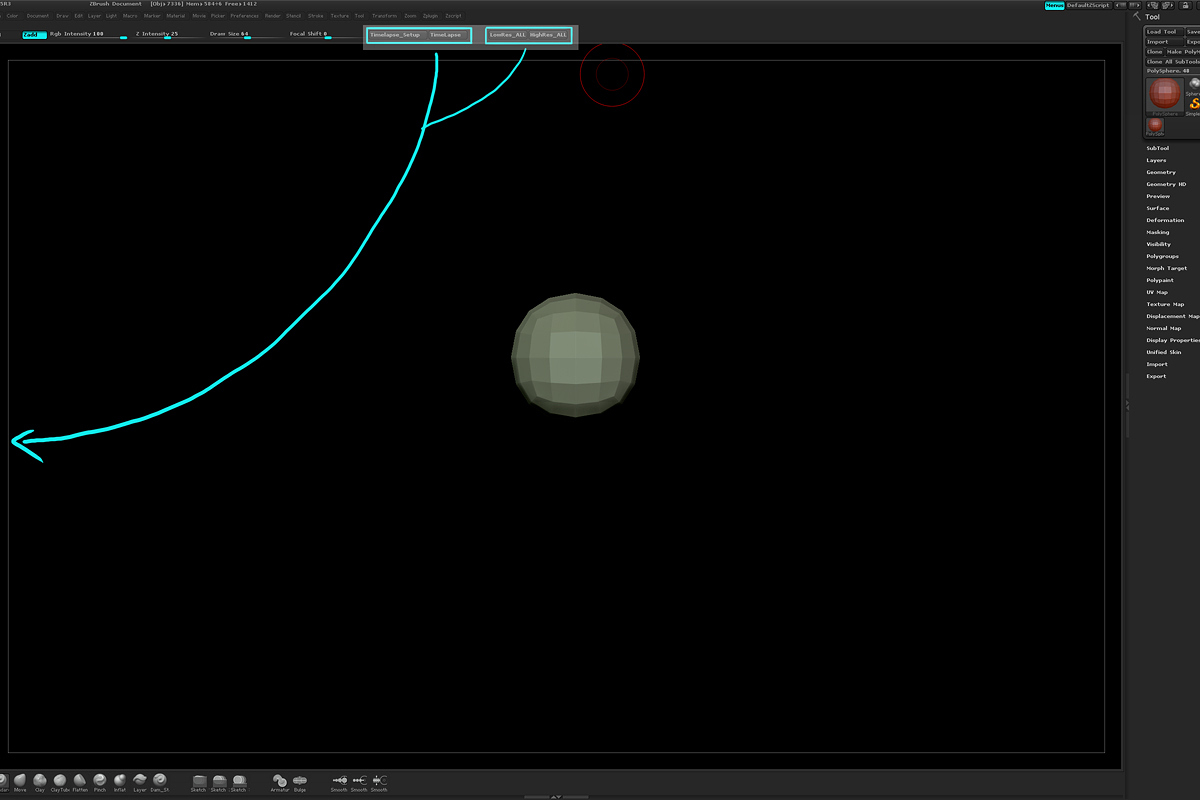Open the Draw menu
This screenshot has height=800, width=1200.
pos(63,16)
